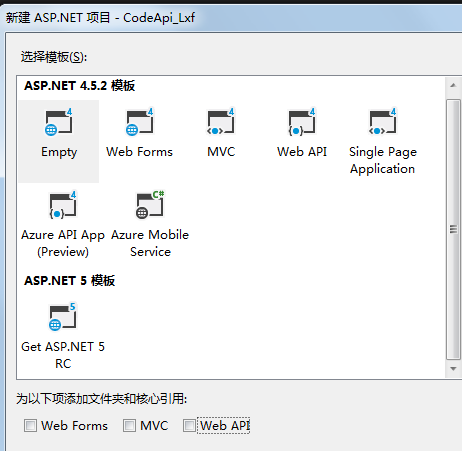Click the "ASP.NET 4.5.2 模板" heading
The height and width of the screenshot is (451, 462).
[x=79, y=86]
